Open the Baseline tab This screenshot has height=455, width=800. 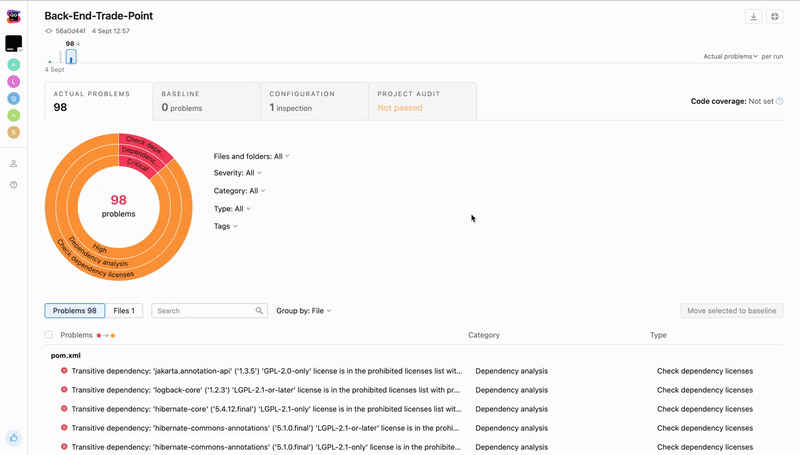coord(206,101)
